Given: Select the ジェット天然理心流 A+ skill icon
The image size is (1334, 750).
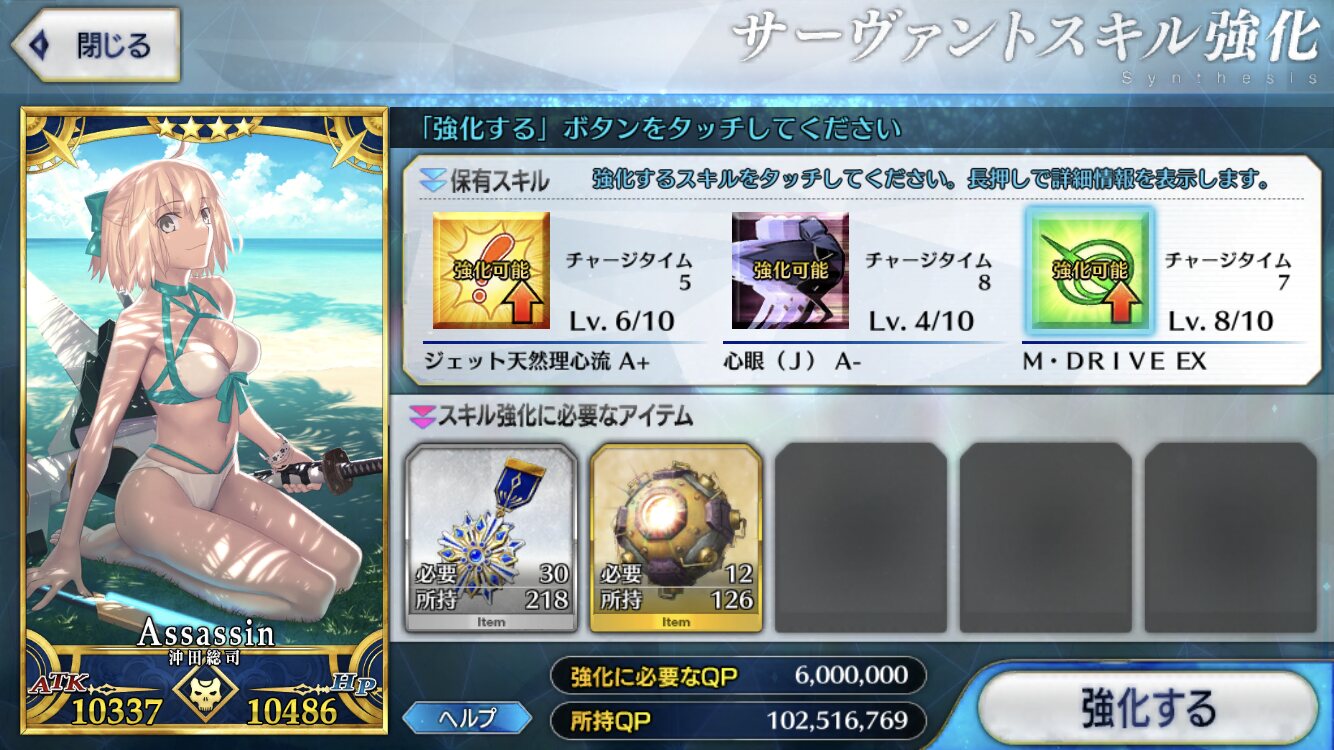Looking at the screenshot, I should click(x=491, y=270).
